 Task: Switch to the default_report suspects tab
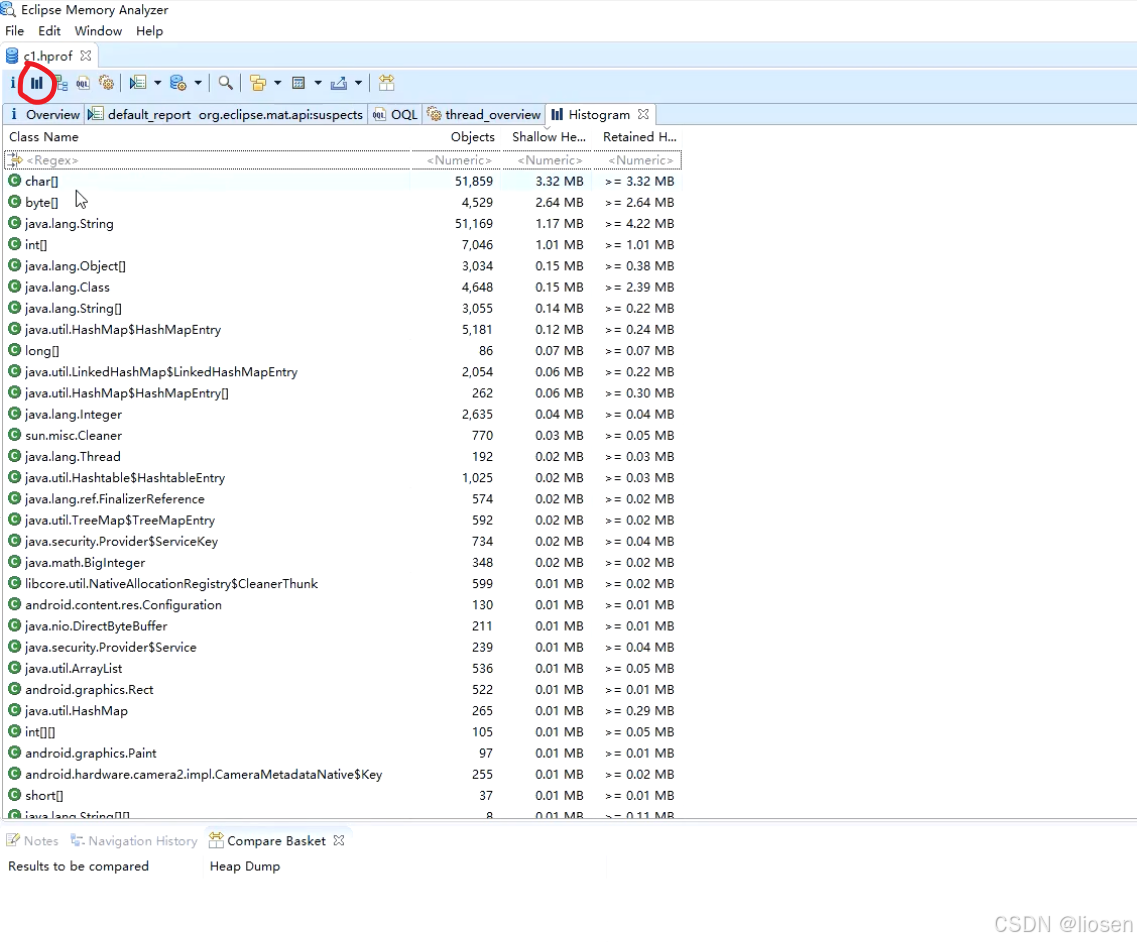(x=226, y=115)
